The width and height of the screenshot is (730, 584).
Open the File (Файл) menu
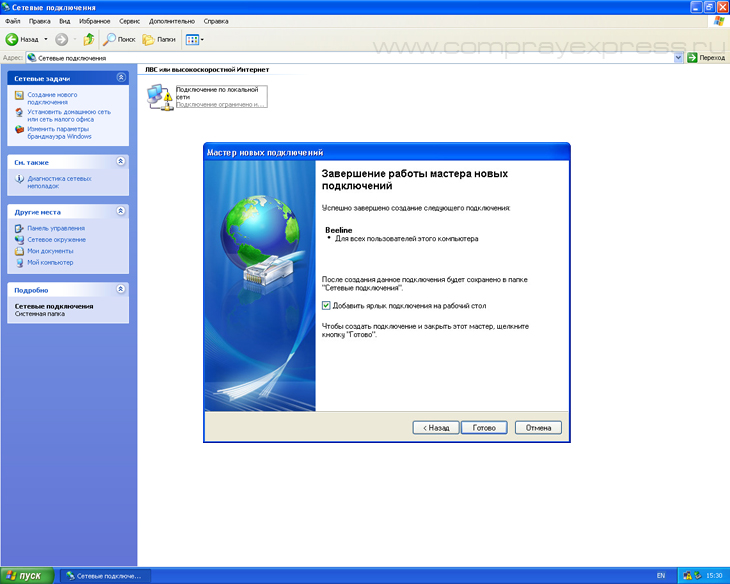[13, 20]
